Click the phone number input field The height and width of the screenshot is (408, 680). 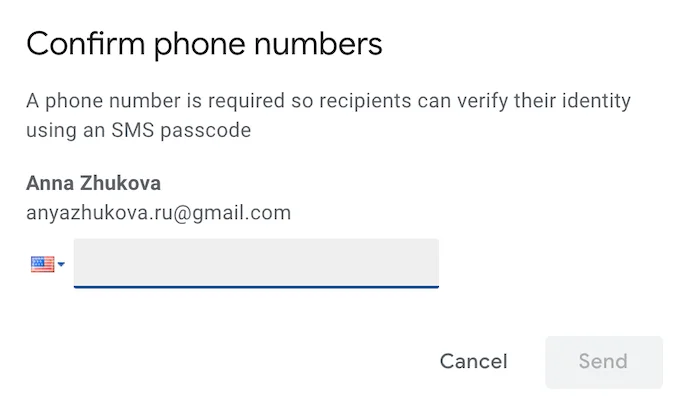pyautogui.click(x=256, y=263)
